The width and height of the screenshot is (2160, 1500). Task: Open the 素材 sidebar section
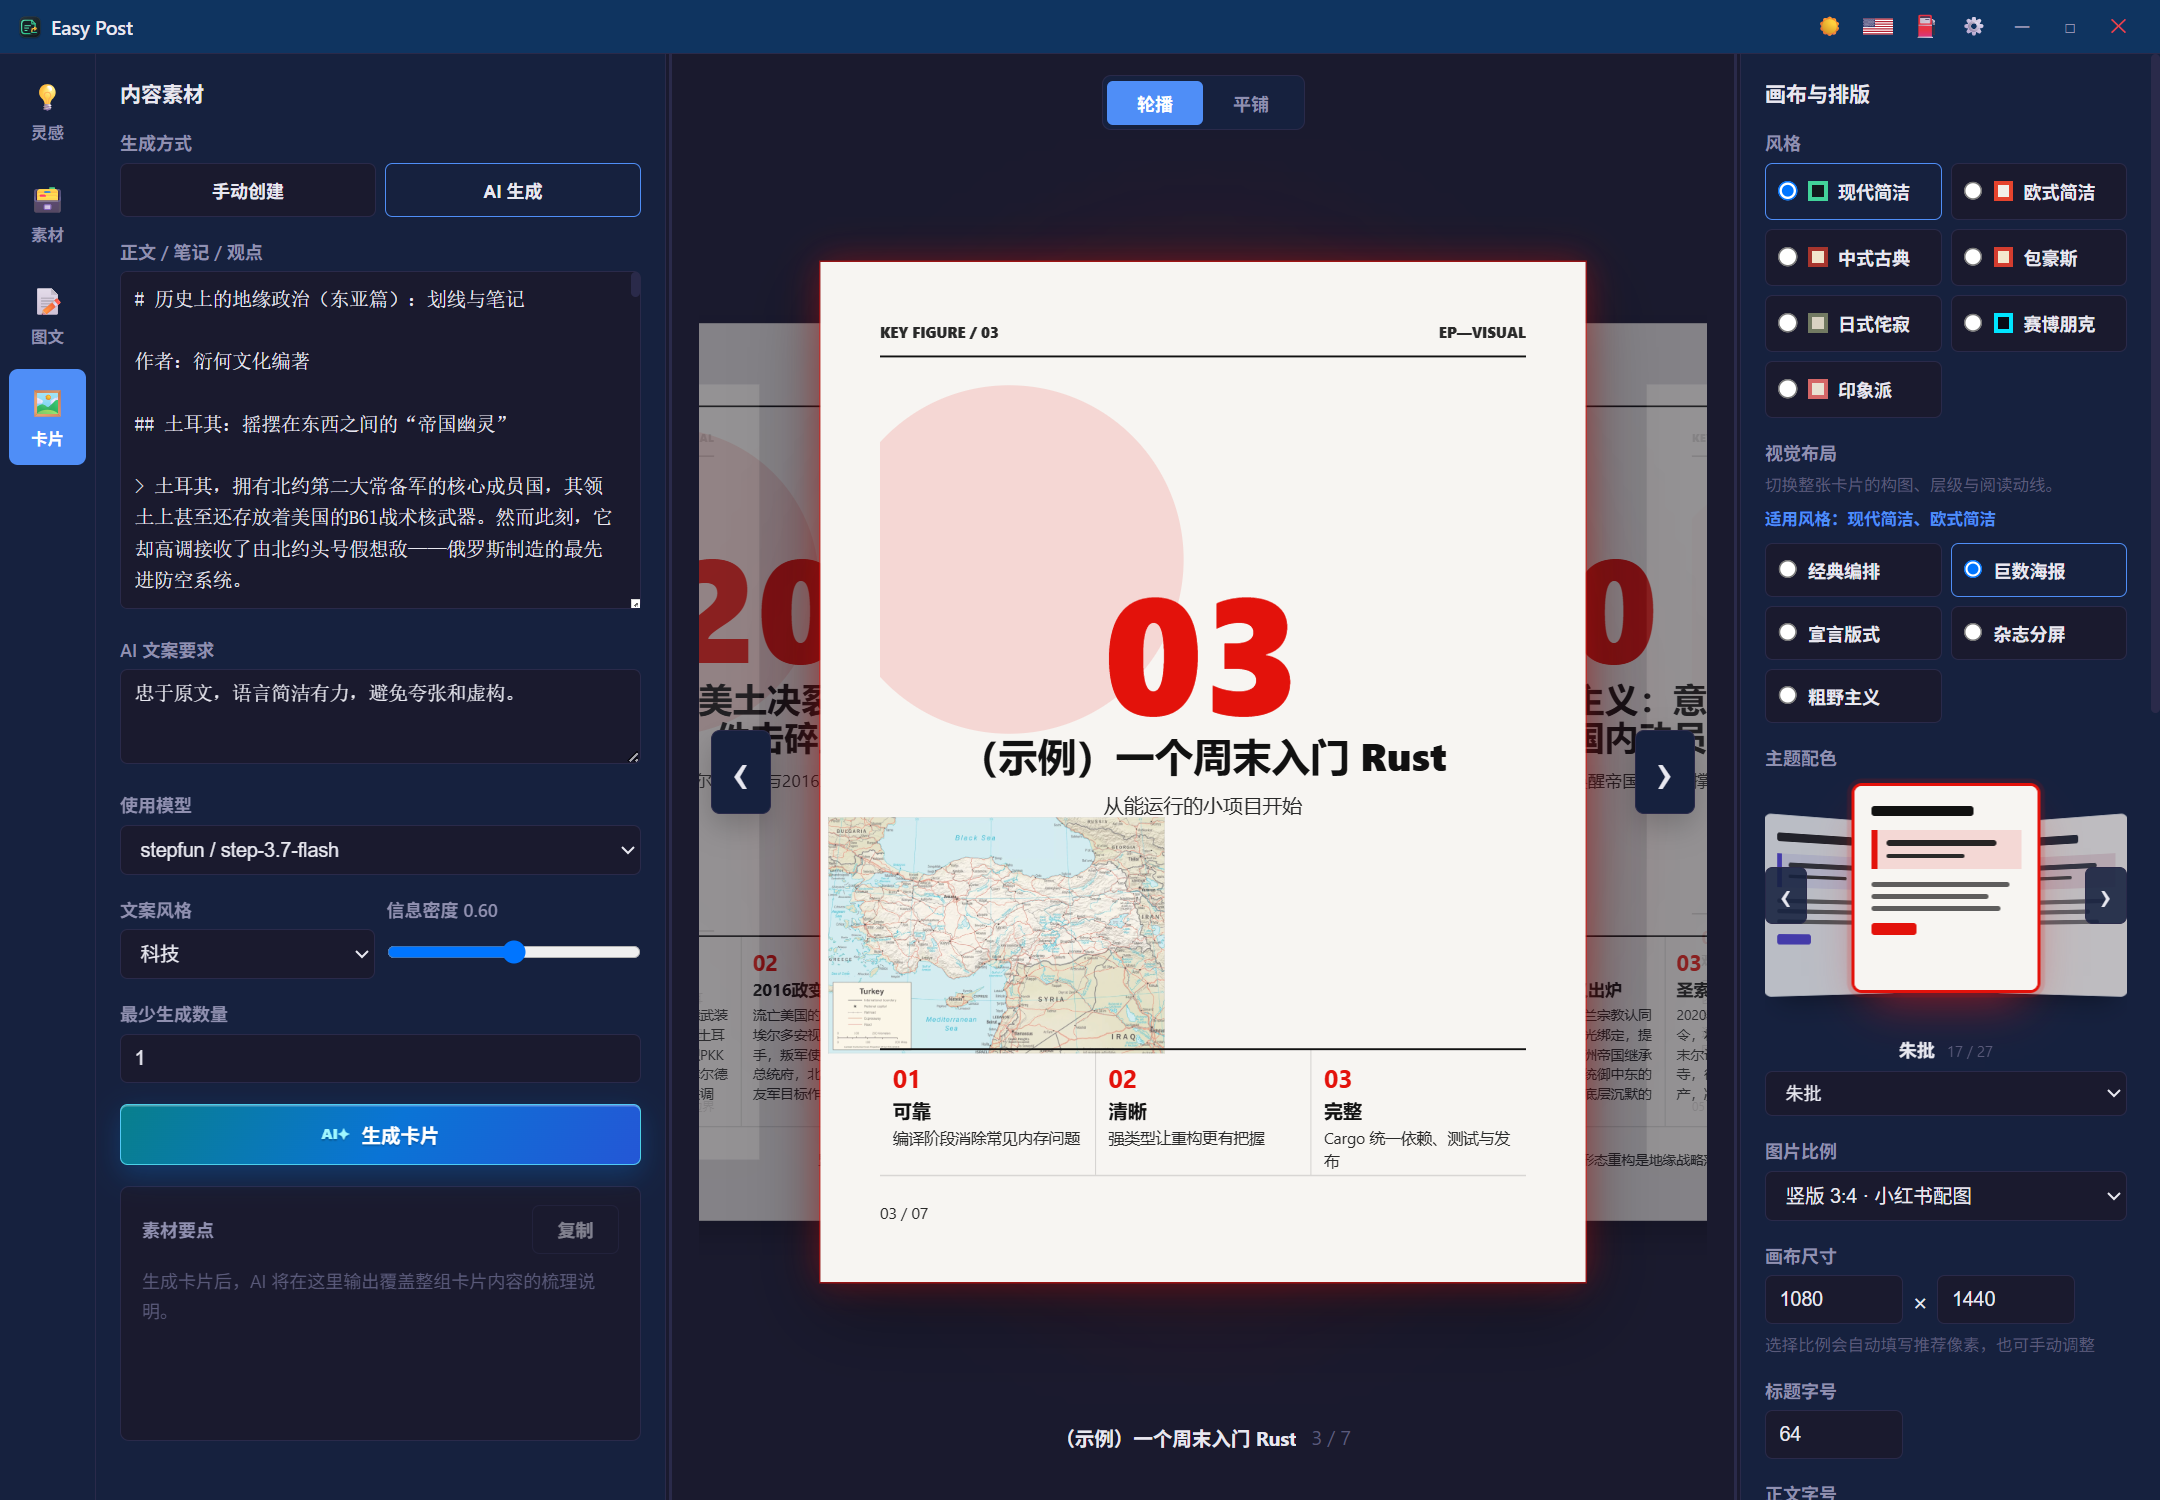point(47,214)
